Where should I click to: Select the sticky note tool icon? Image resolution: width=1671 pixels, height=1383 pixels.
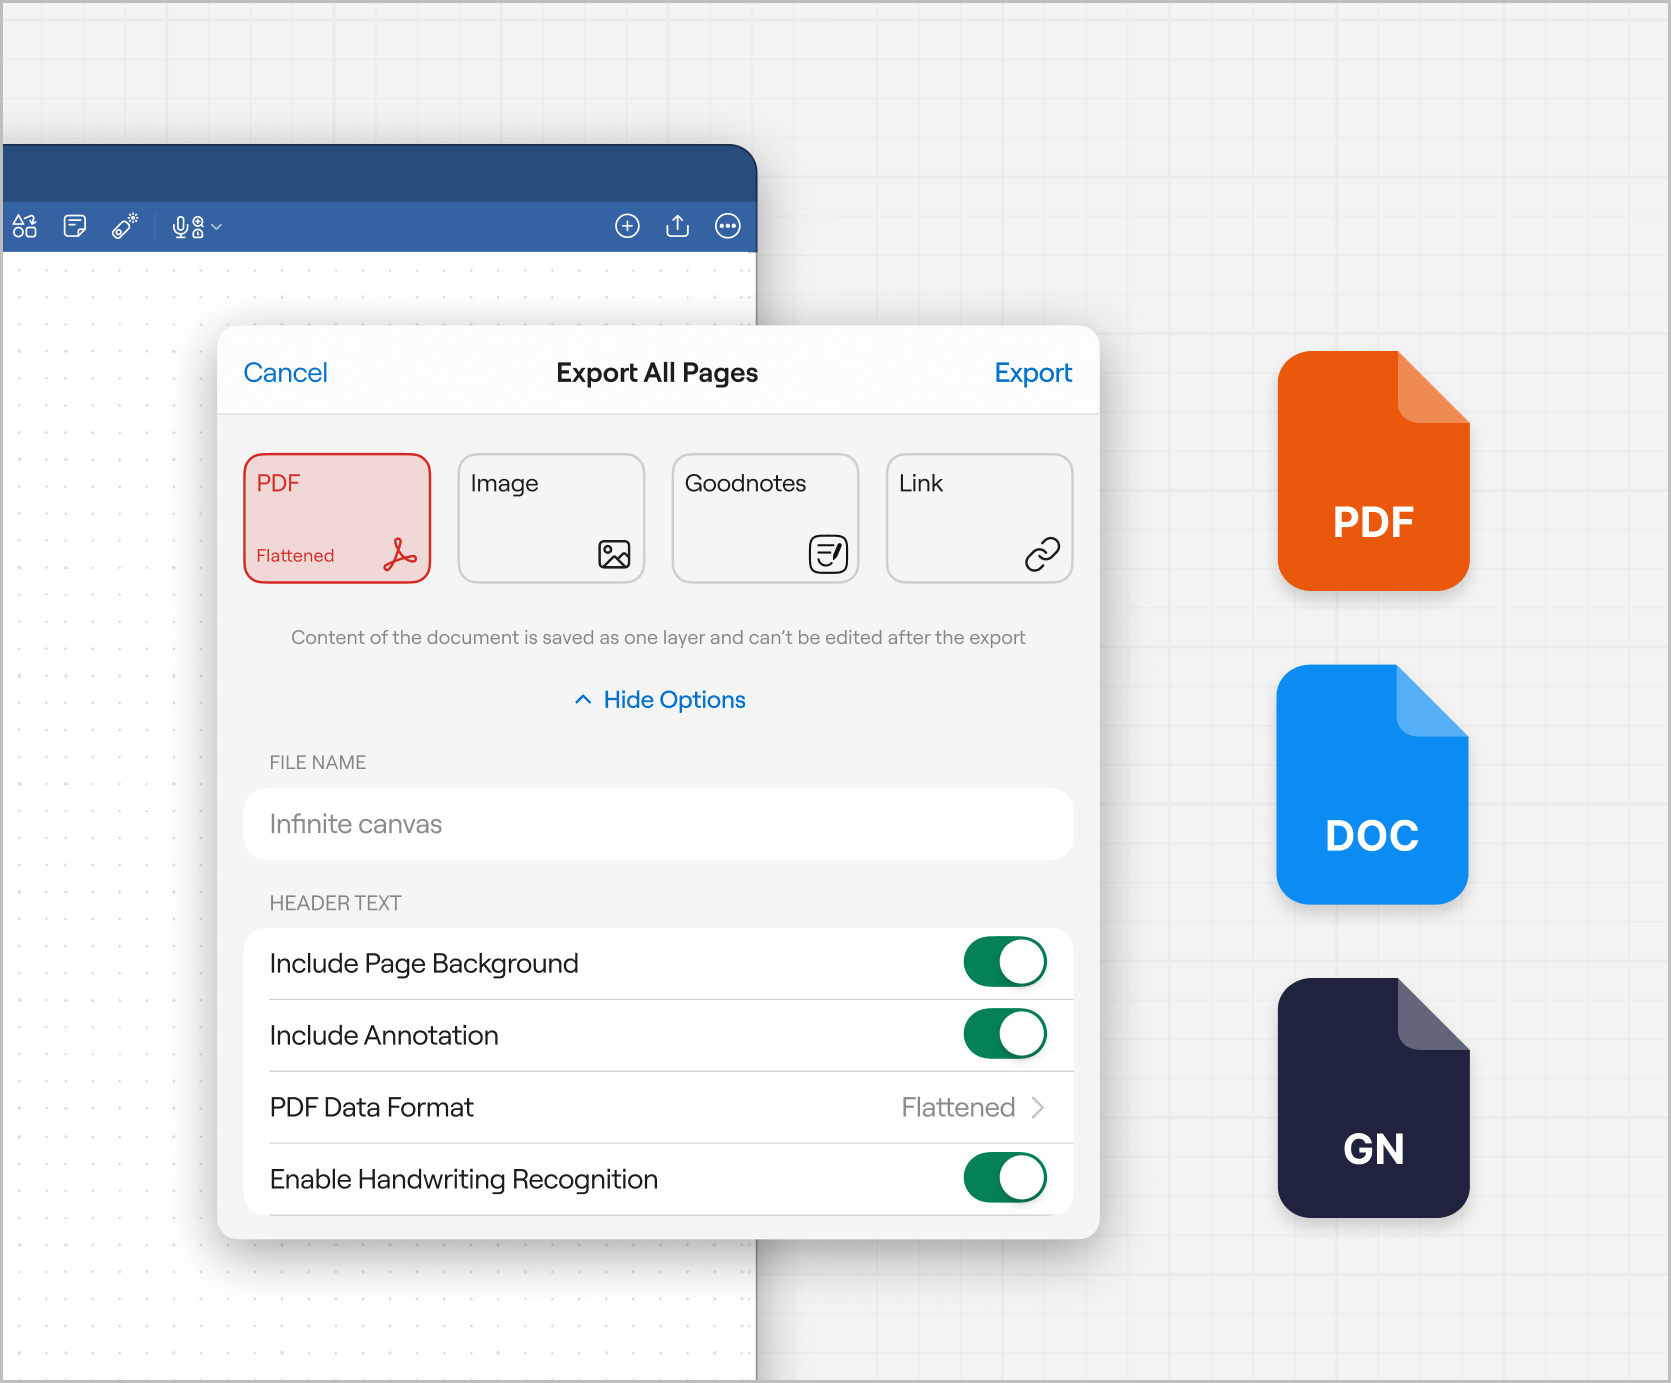pyautogui.click(x=75, y=226)
